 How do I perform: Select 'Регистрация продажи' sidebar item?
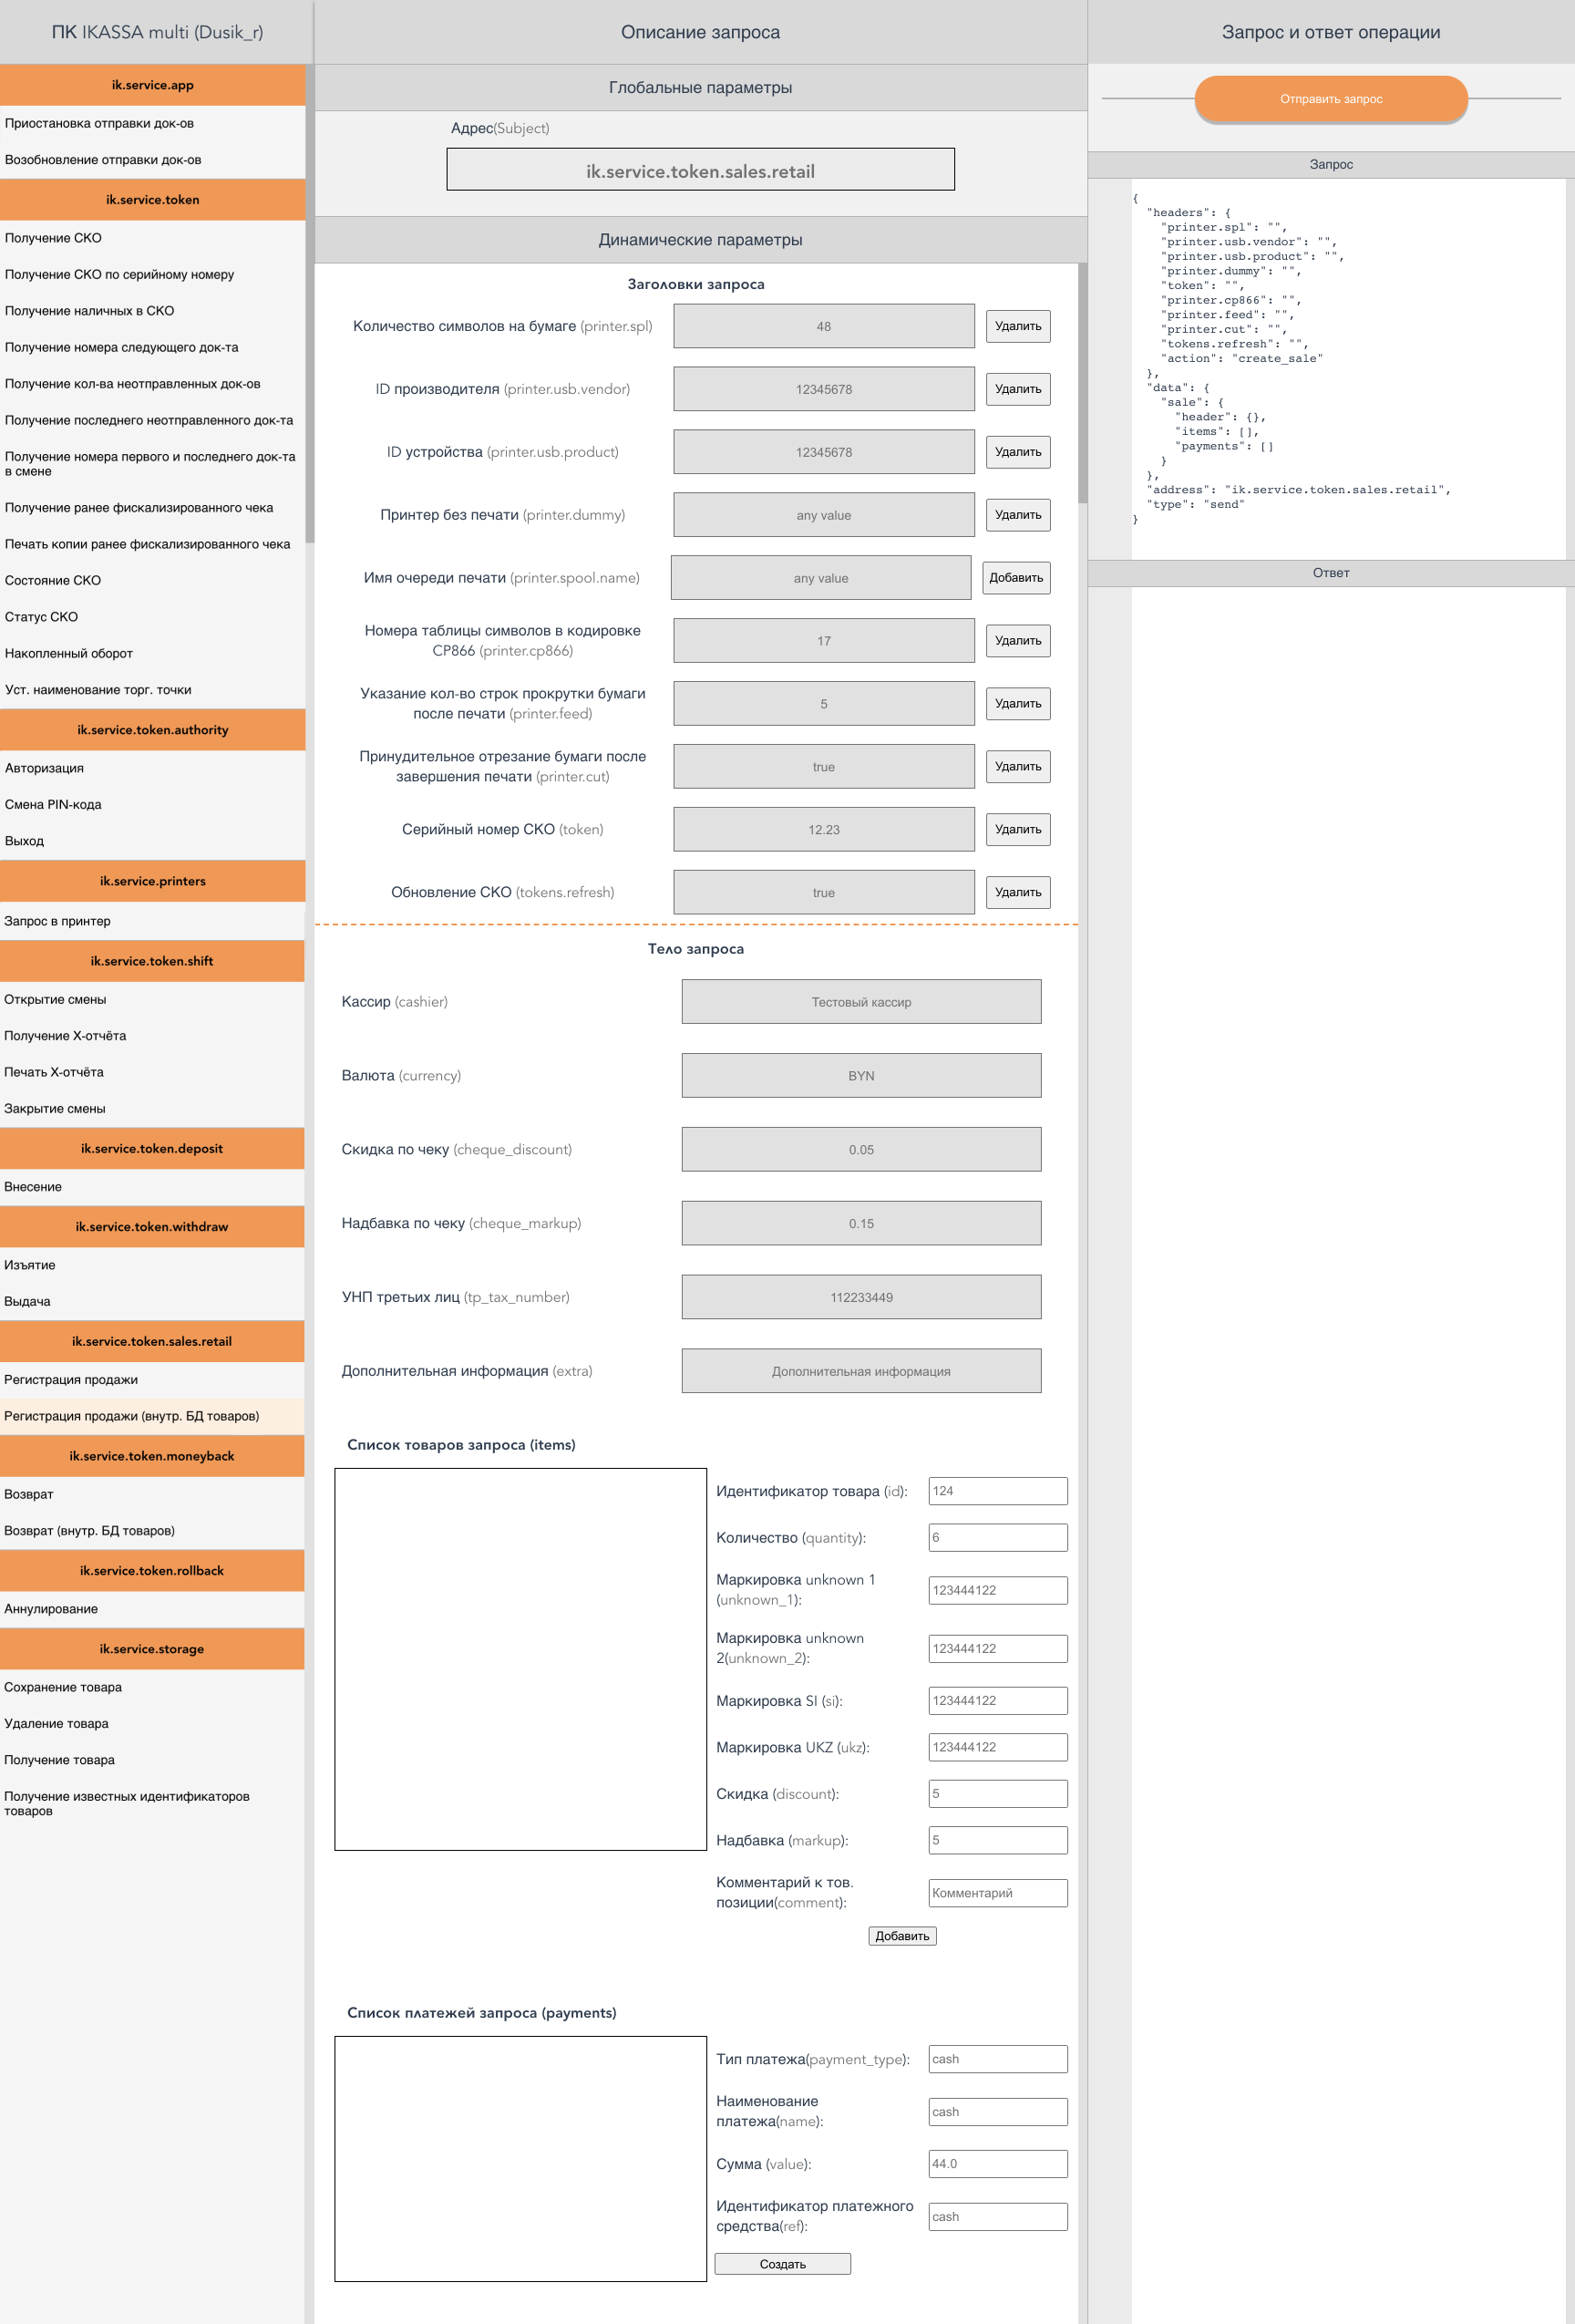71,1379
